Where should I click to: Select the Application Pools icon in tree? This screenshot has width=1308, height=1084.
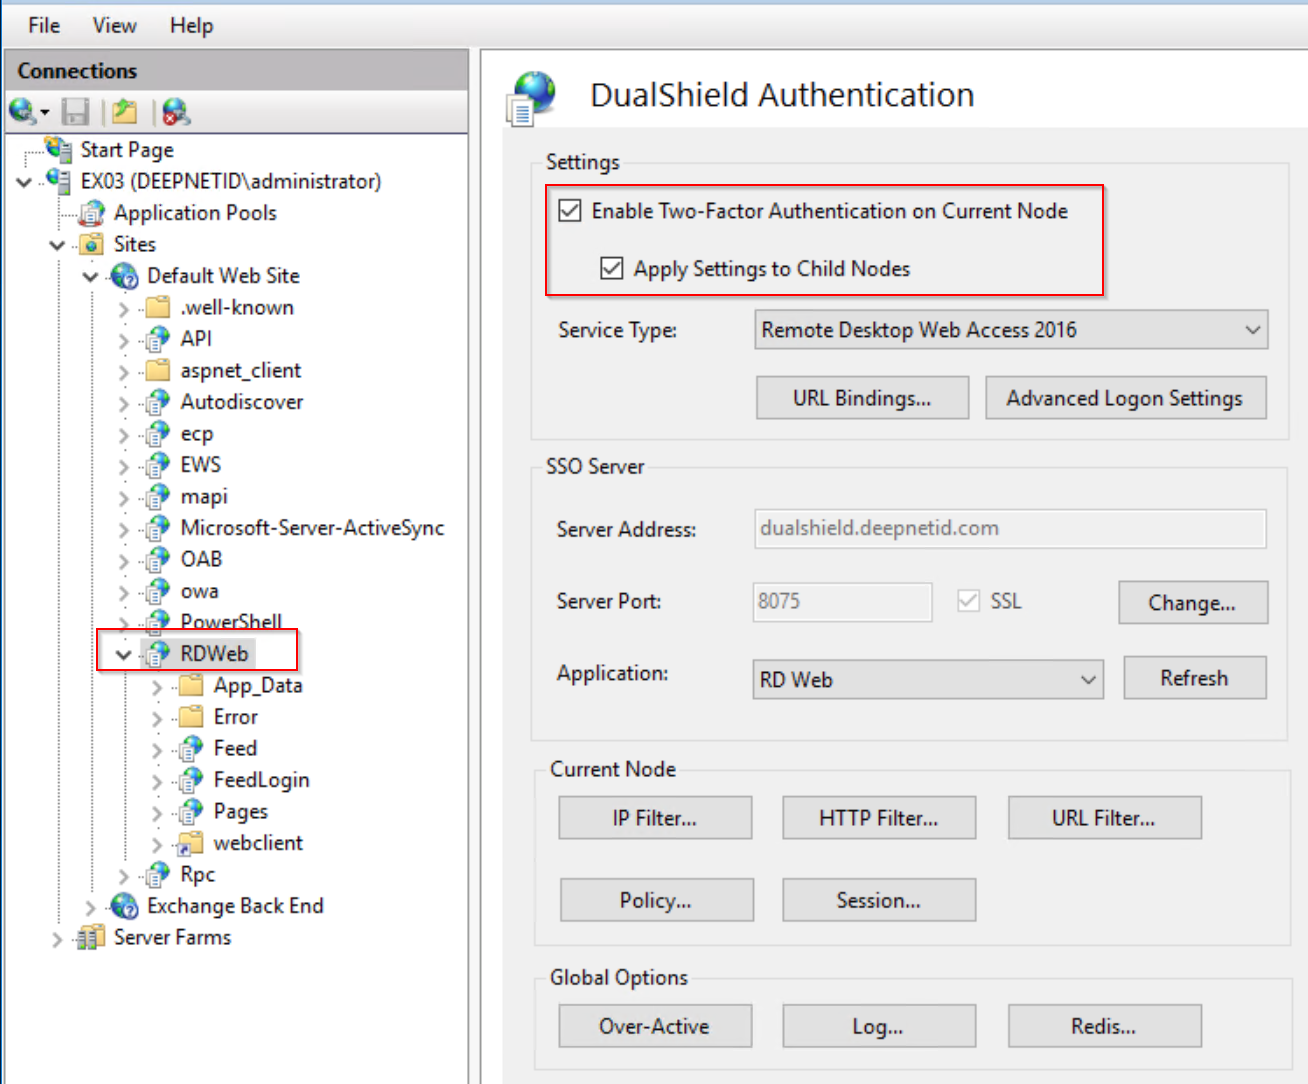click(92, 213)
